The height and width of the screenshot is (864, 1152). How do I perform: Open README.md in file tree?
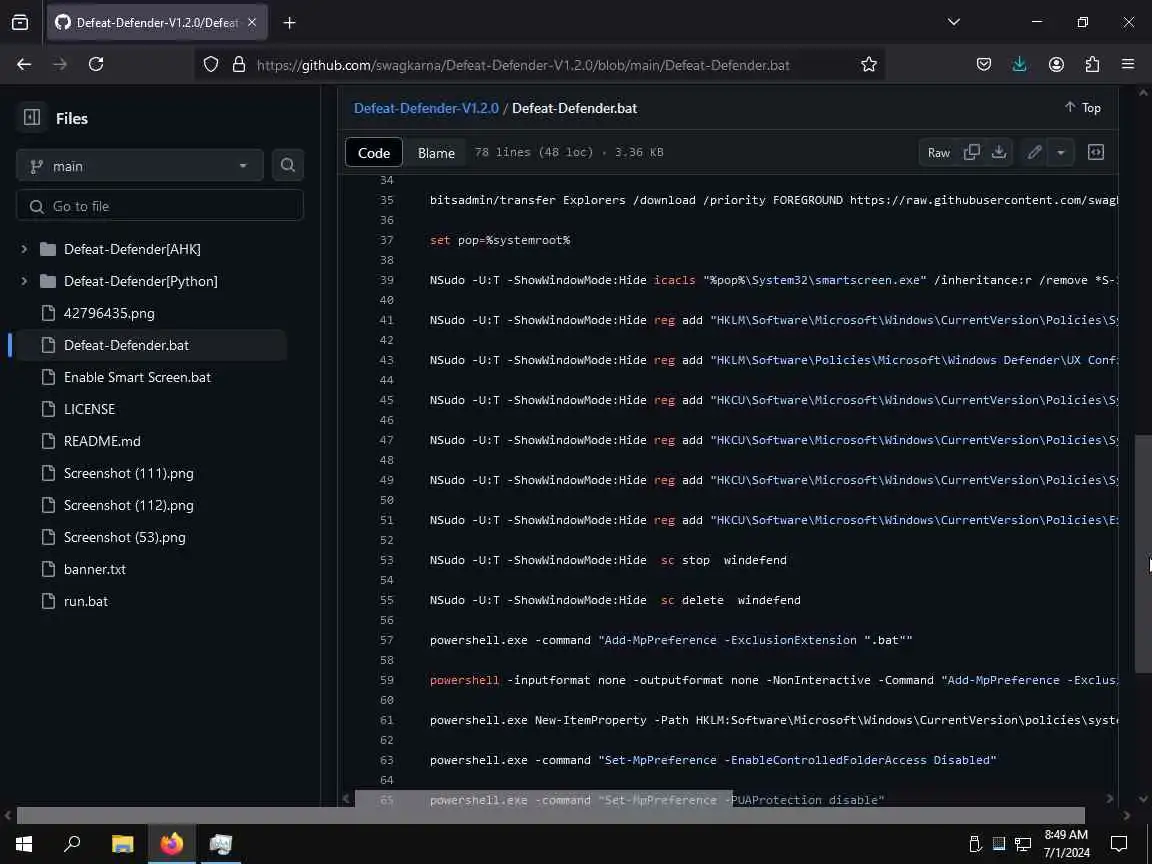[102, 441]
